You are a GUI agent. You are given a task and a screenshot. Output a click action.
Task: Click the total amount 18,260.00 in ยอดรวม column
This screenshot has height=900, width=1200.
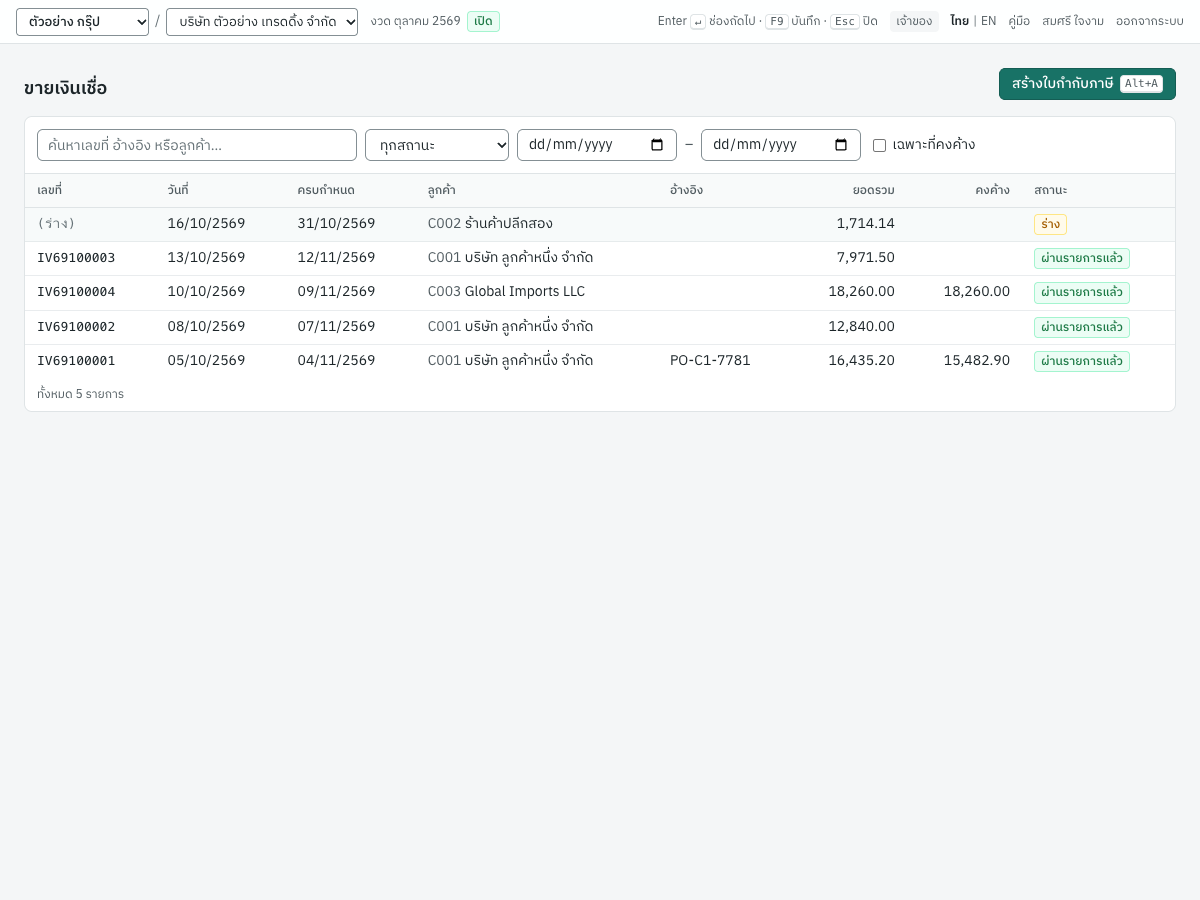861,292
